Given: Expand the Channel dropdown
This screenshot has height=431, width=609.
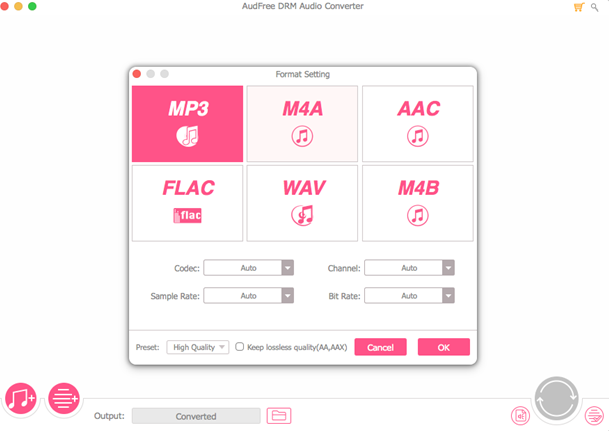Looking at the screenshot, I should click(x=409, y=268).
